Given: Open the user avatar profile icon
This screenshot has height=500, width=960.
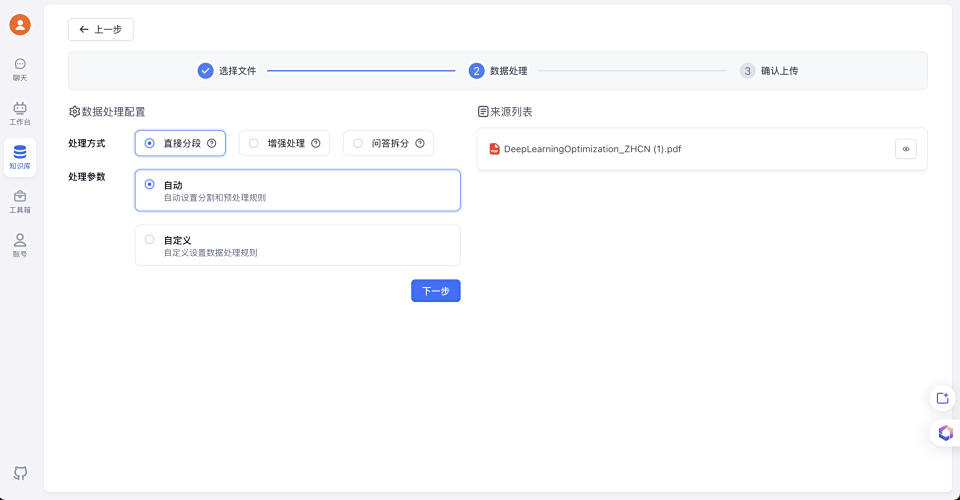Looking at the screenshot, I should click(20, 24).
